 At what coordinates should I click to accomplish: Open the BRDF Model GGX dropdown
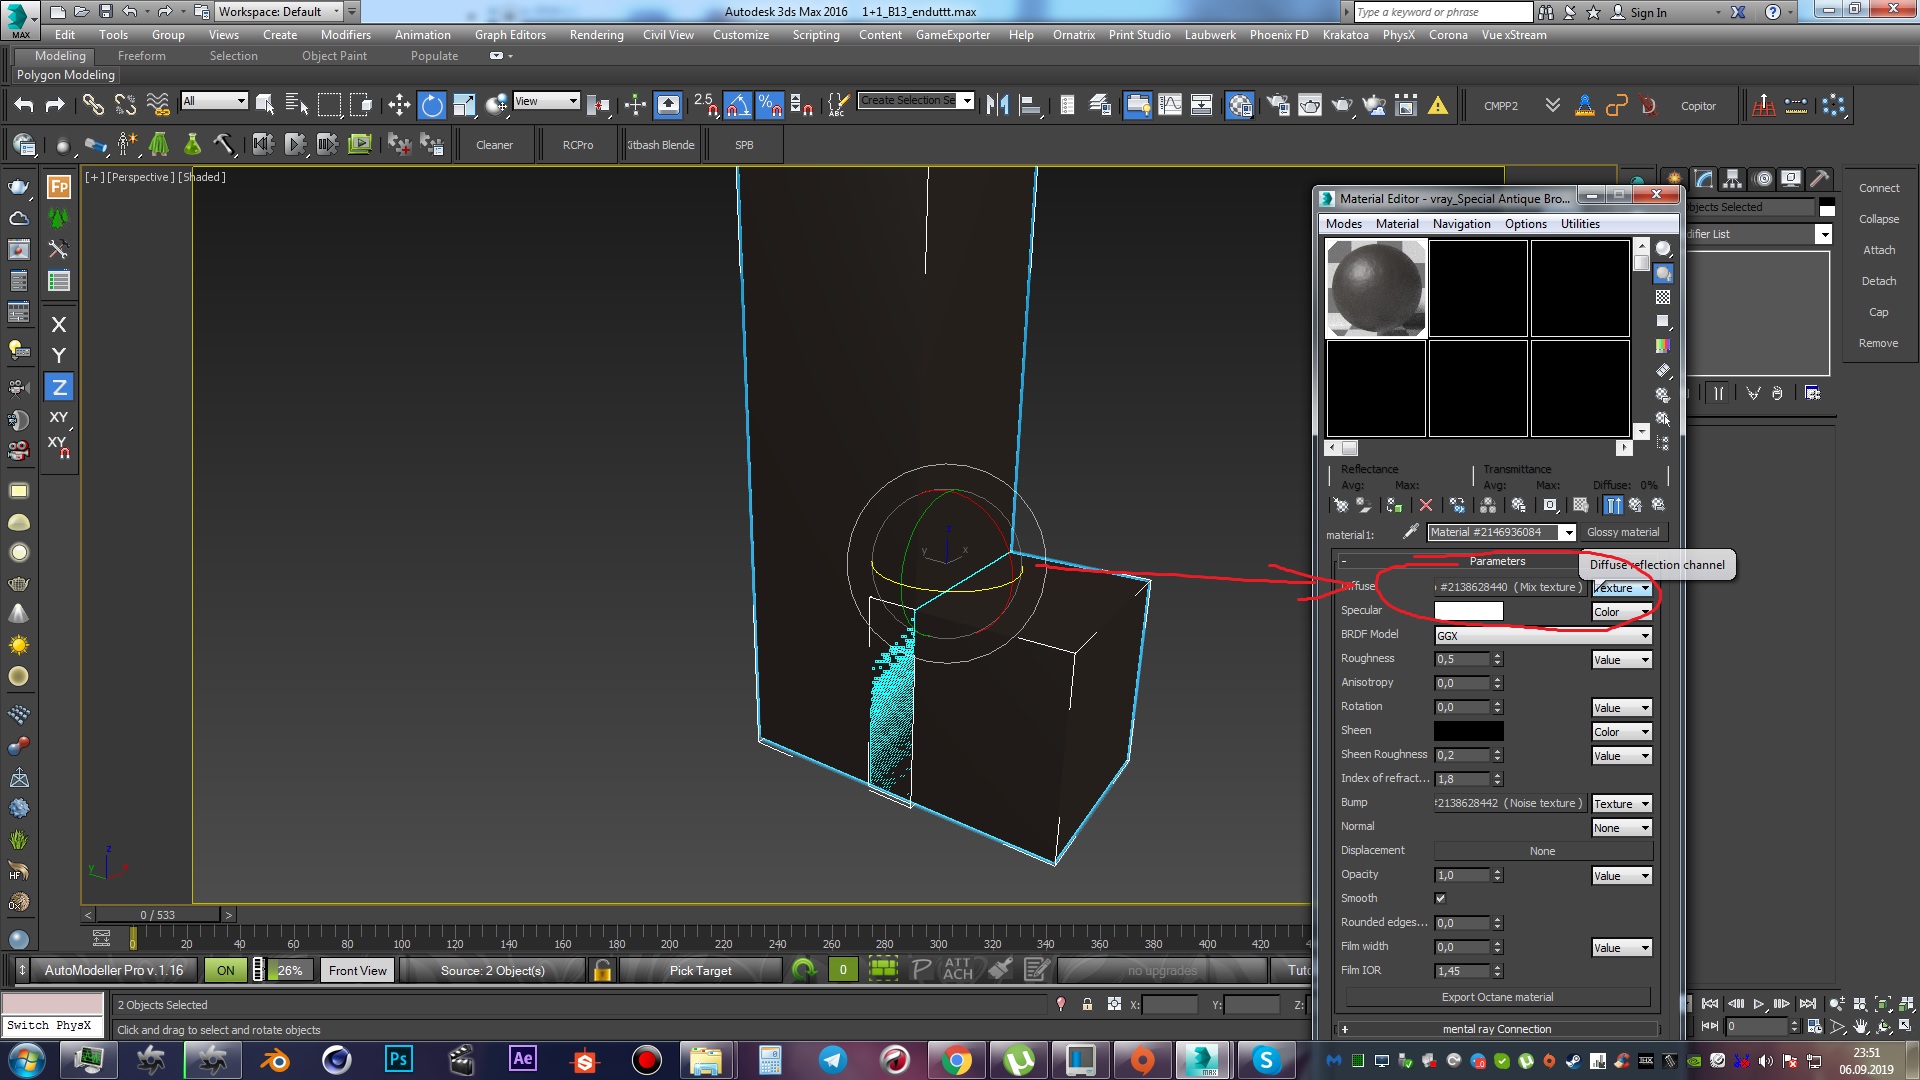coord(1542,636)
